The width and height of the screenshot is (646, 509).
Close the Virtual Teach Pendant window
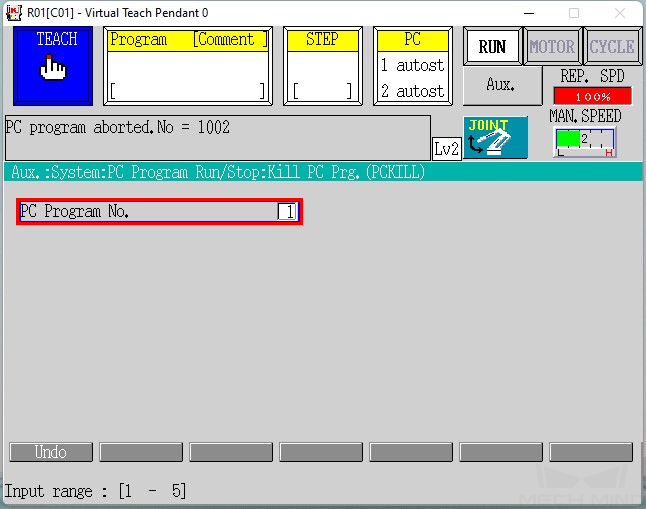pos(620,13)
